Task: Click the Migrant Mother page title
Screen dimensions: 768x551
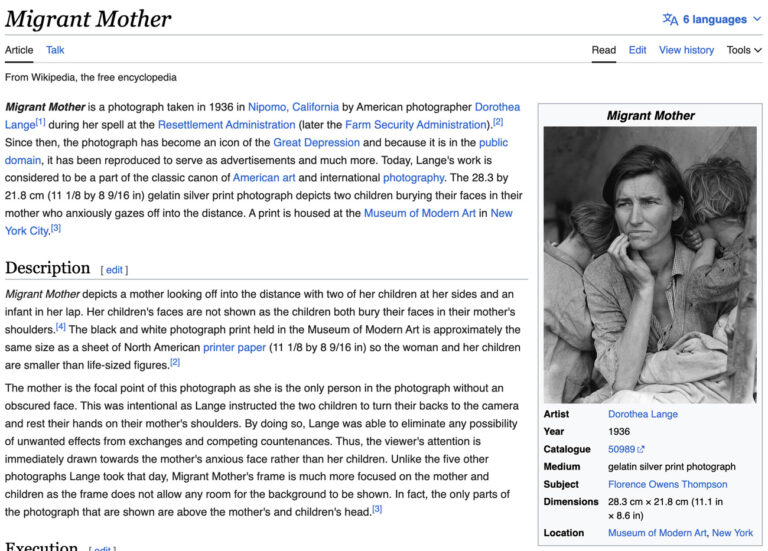Action: 88,20
